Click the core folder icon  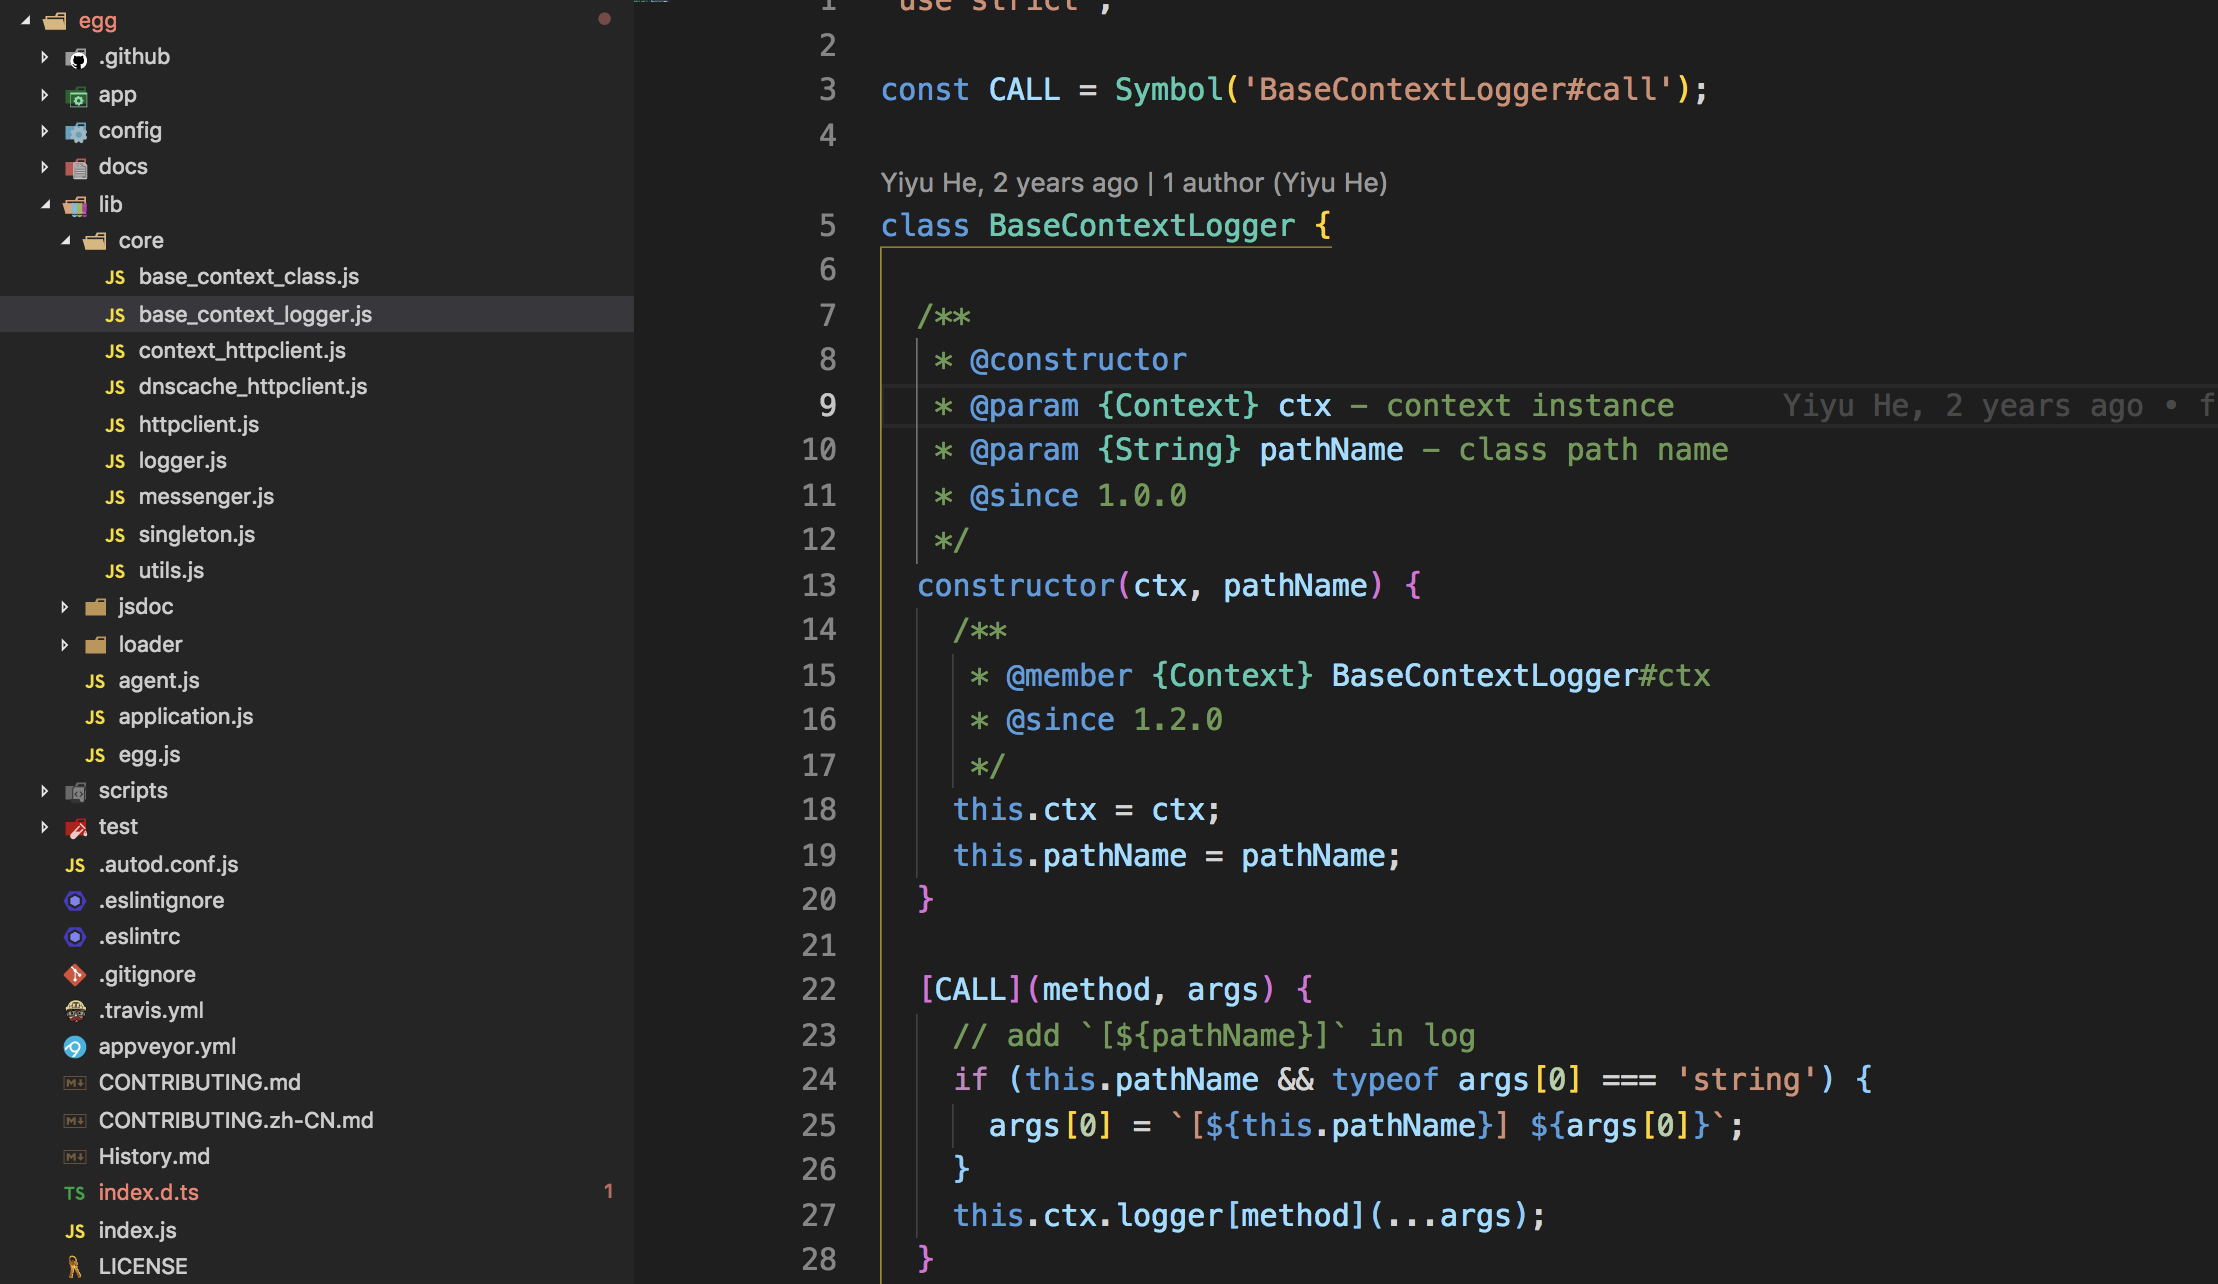click(95, 241)
